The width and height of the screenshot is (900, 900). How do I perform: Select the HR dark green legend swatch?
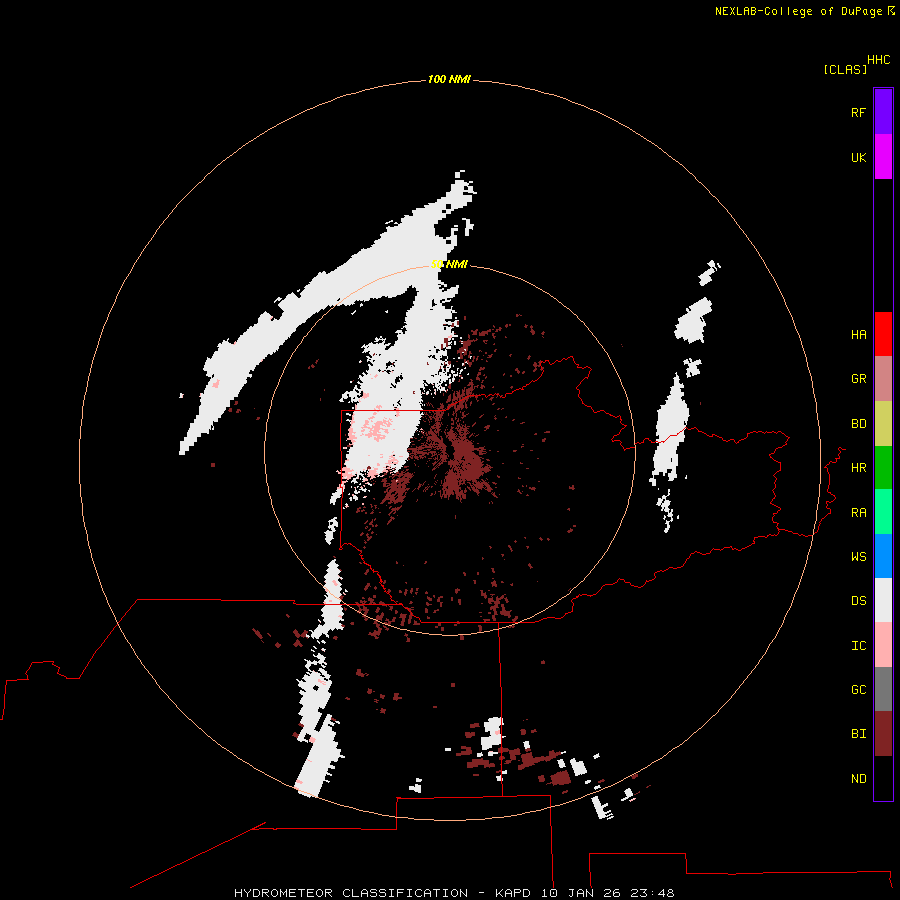click(883, 468)
